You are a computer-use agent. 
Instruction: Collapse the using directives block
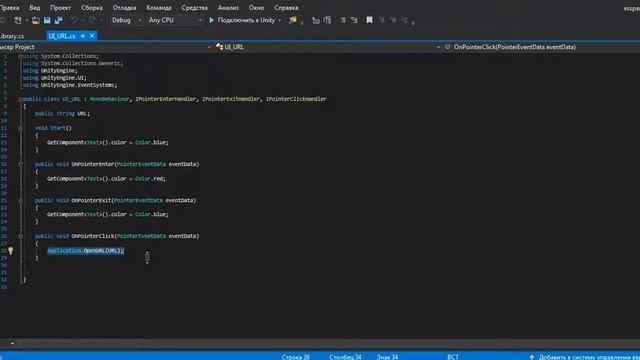[x=20, y=56]
